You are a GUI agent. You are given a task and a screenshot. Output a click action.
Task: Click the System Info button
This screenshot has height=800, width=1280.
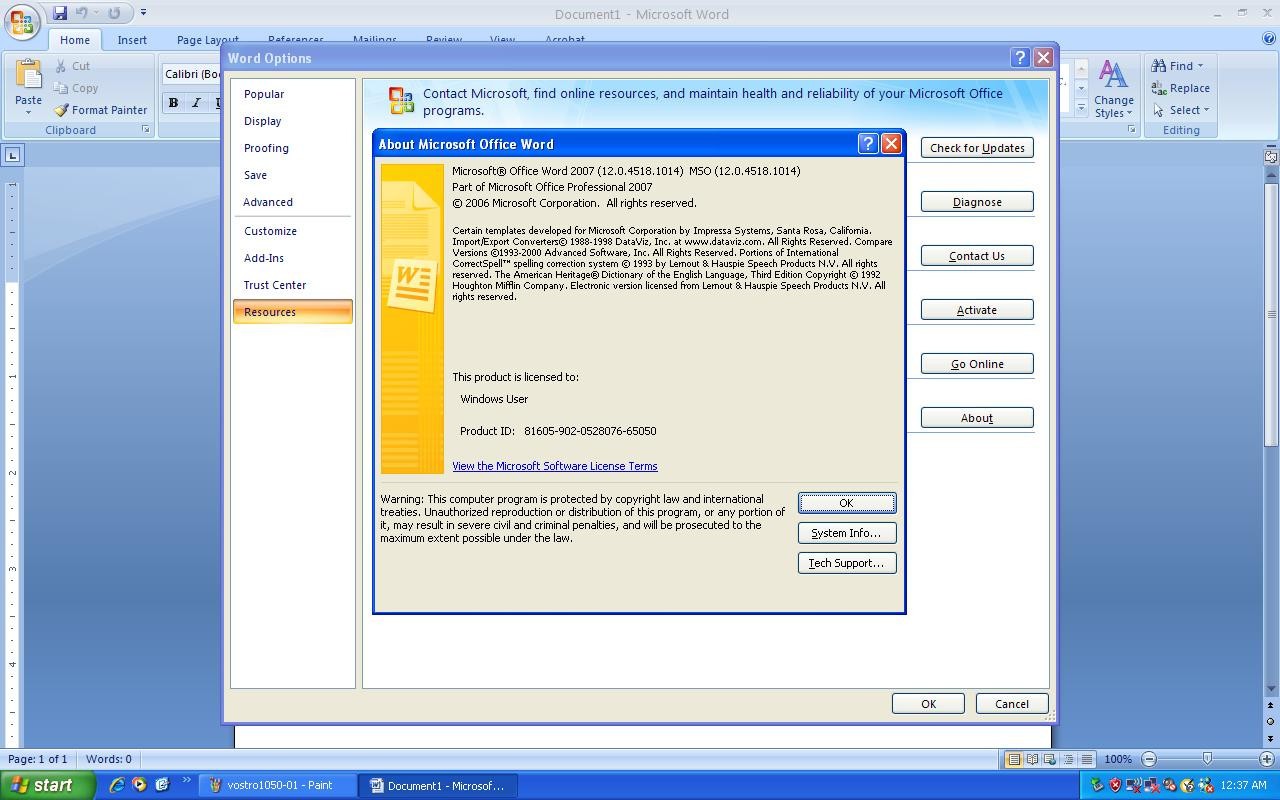[847, 533]
